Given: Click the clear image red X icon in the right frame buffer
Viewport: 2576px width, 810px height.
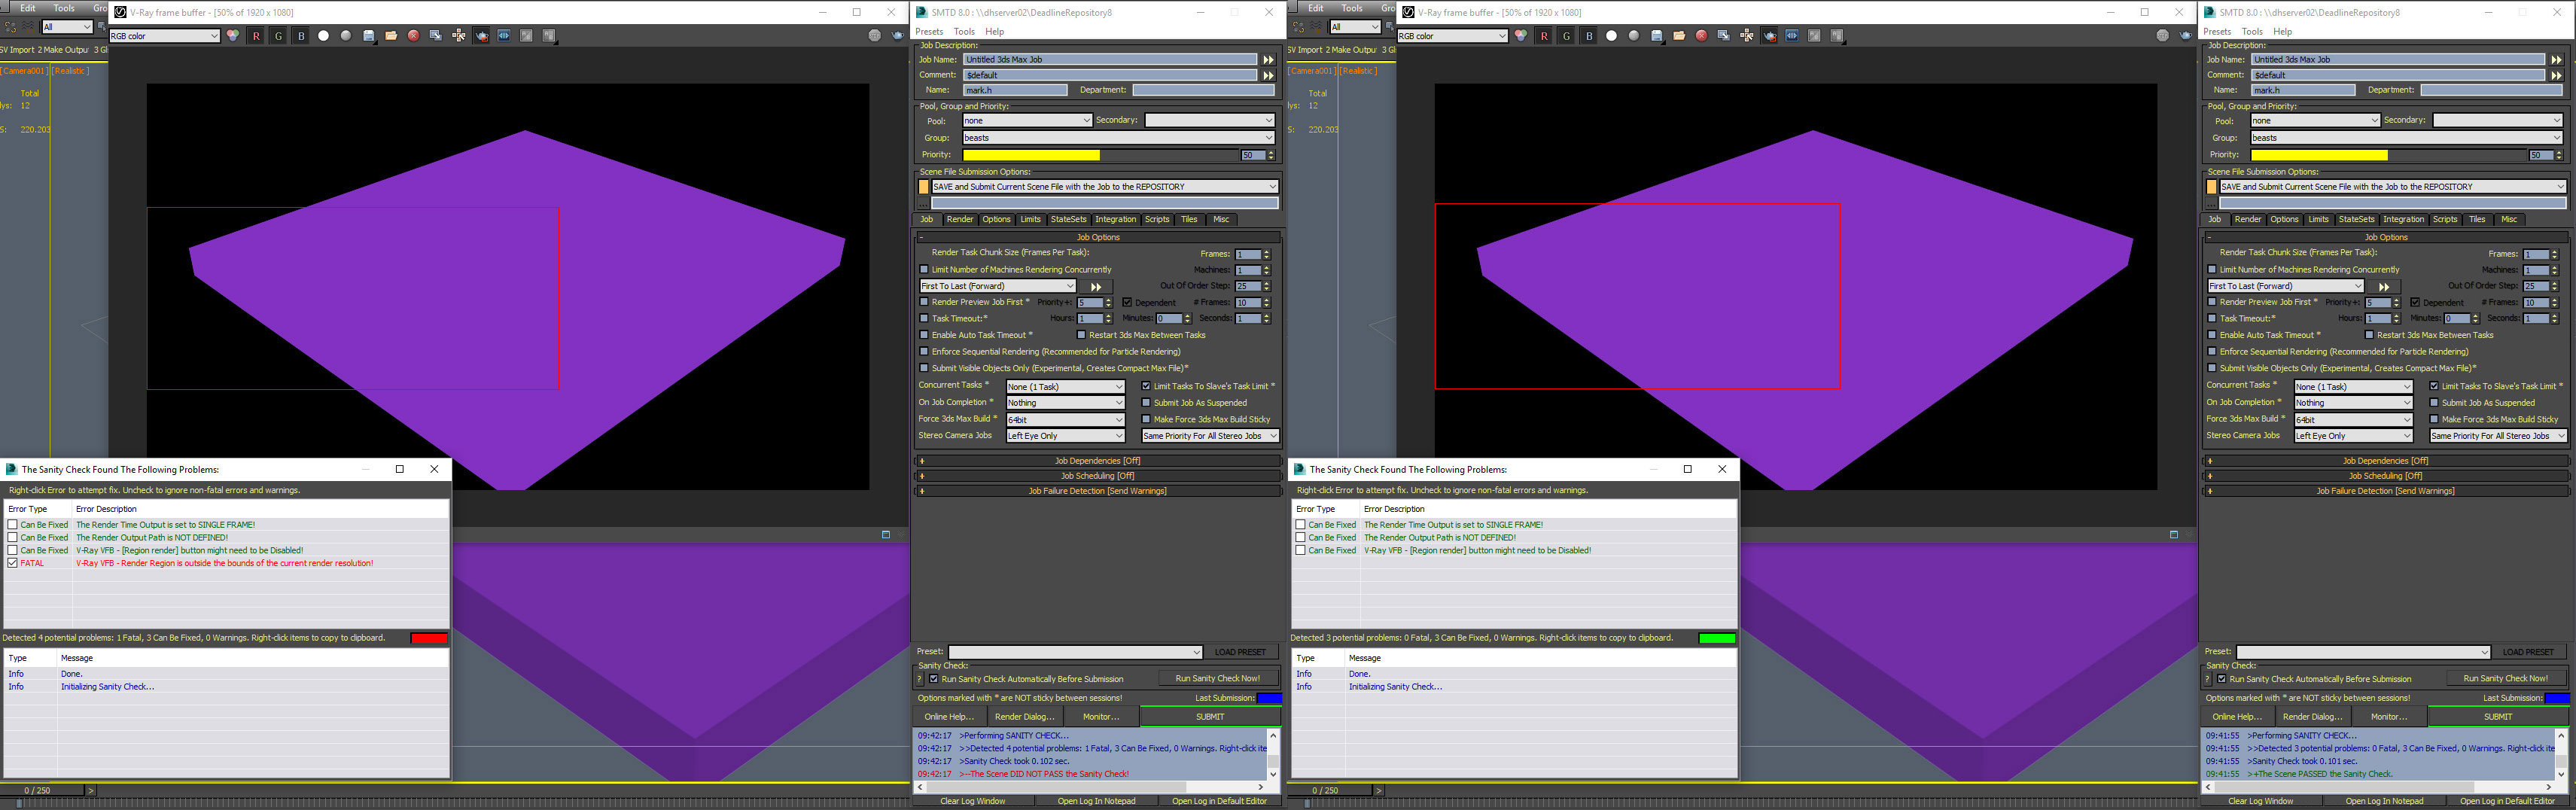Looking at the screenshot, I should tap(1701, 36).
